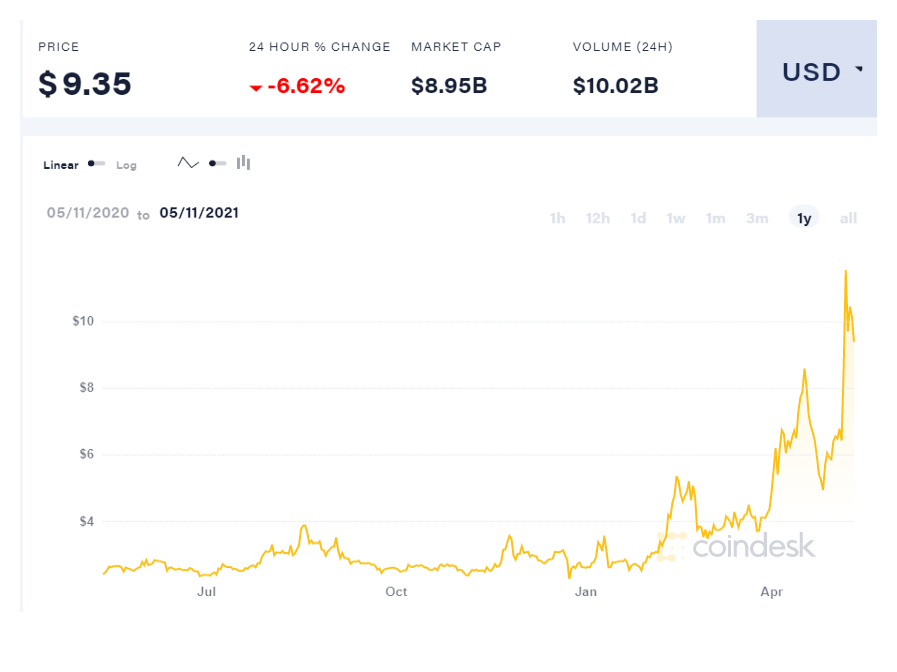Select the line chart icon
The image size is (897, 672).
tap(188, 163)
